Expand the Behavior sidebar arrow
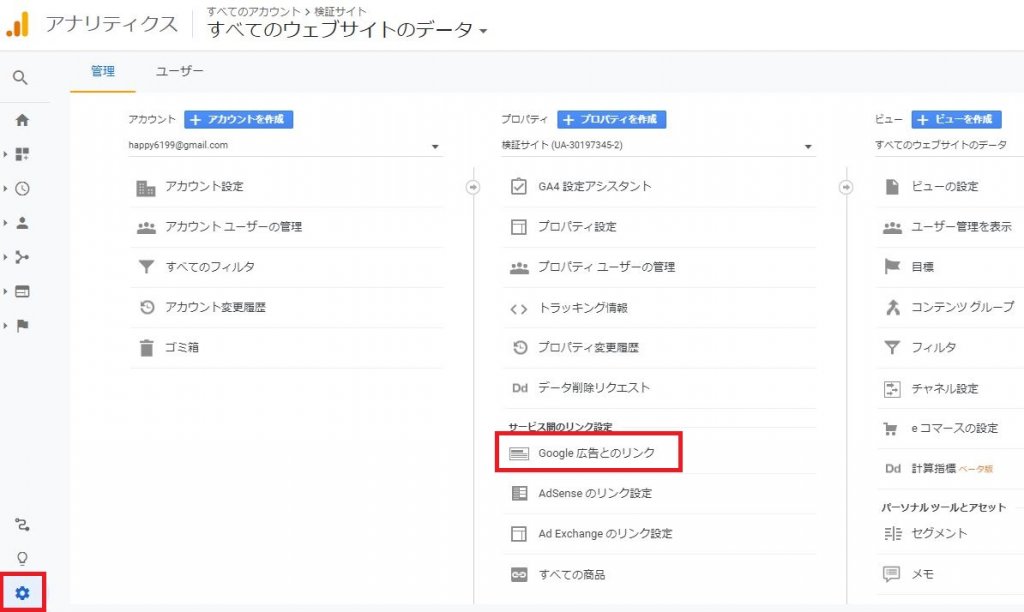Viewport: 1024px width, 612px height. coord(5,291)
